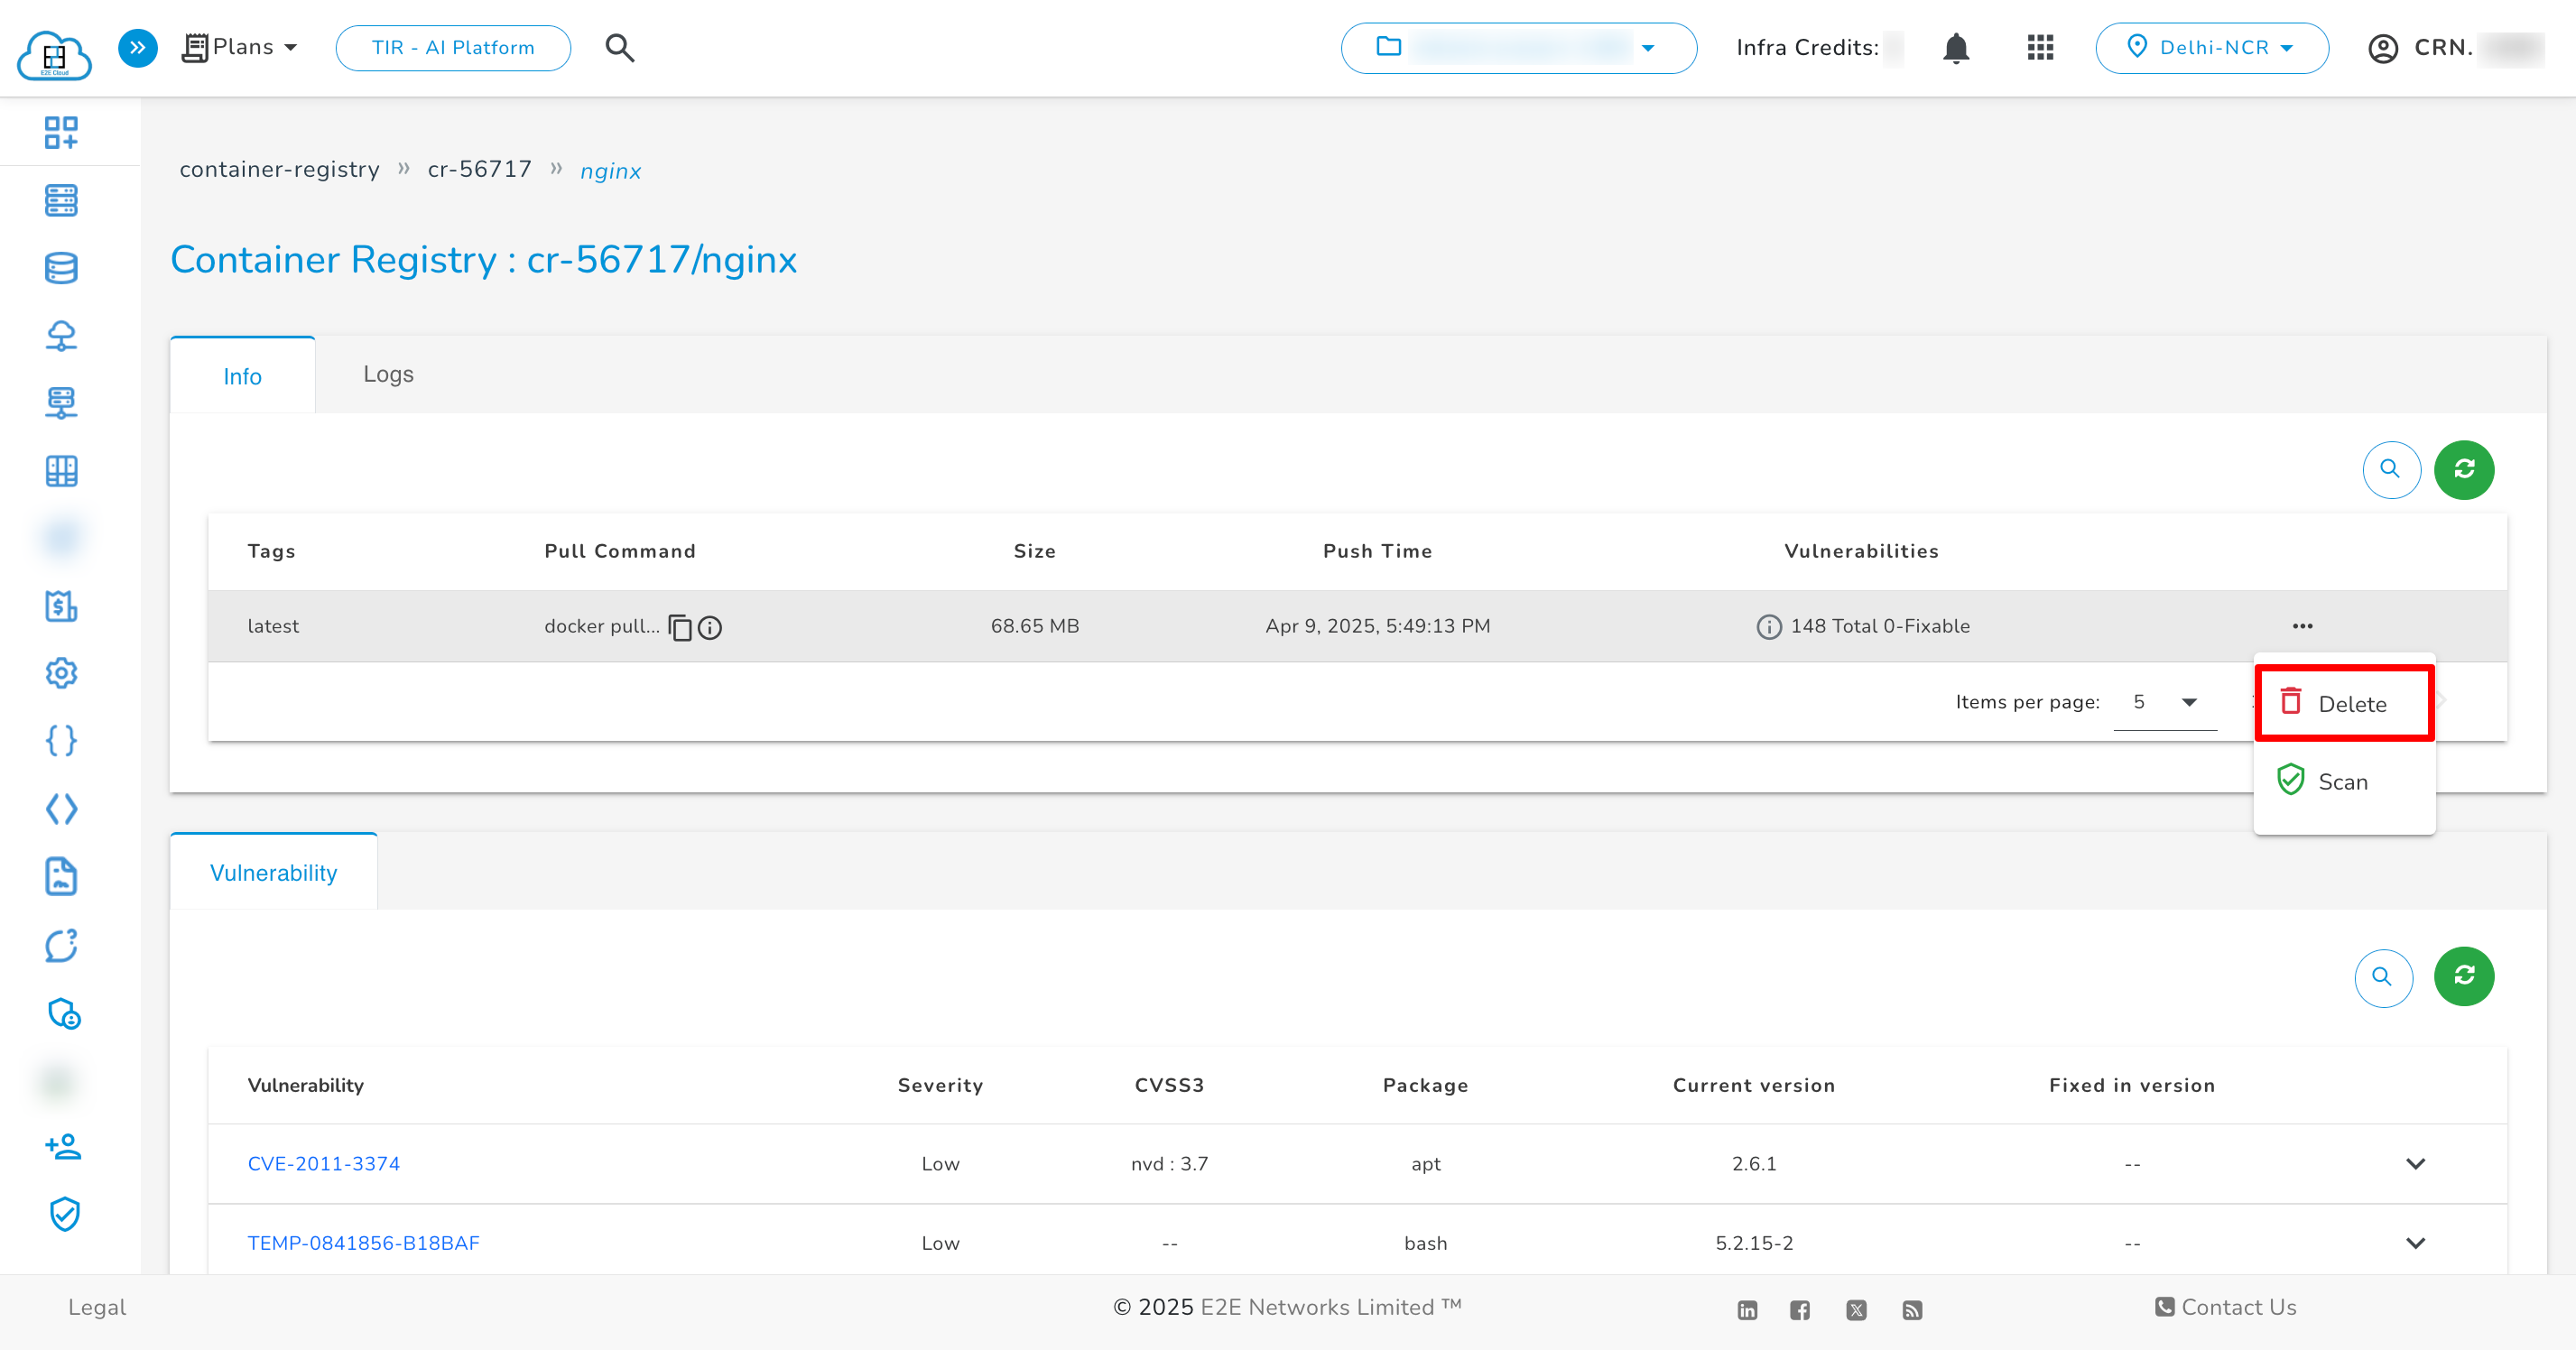Refresh the tags table
The image size is (2576, 1350).
(2464, 469)
